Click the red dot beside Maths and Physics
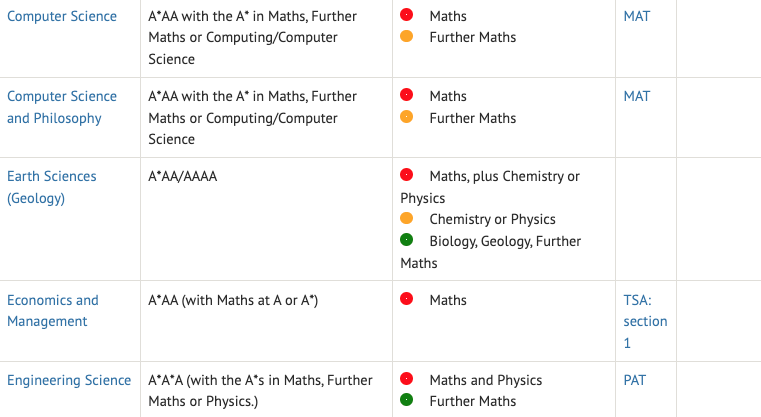Screen dimensions: 761x417 (406, 379)
